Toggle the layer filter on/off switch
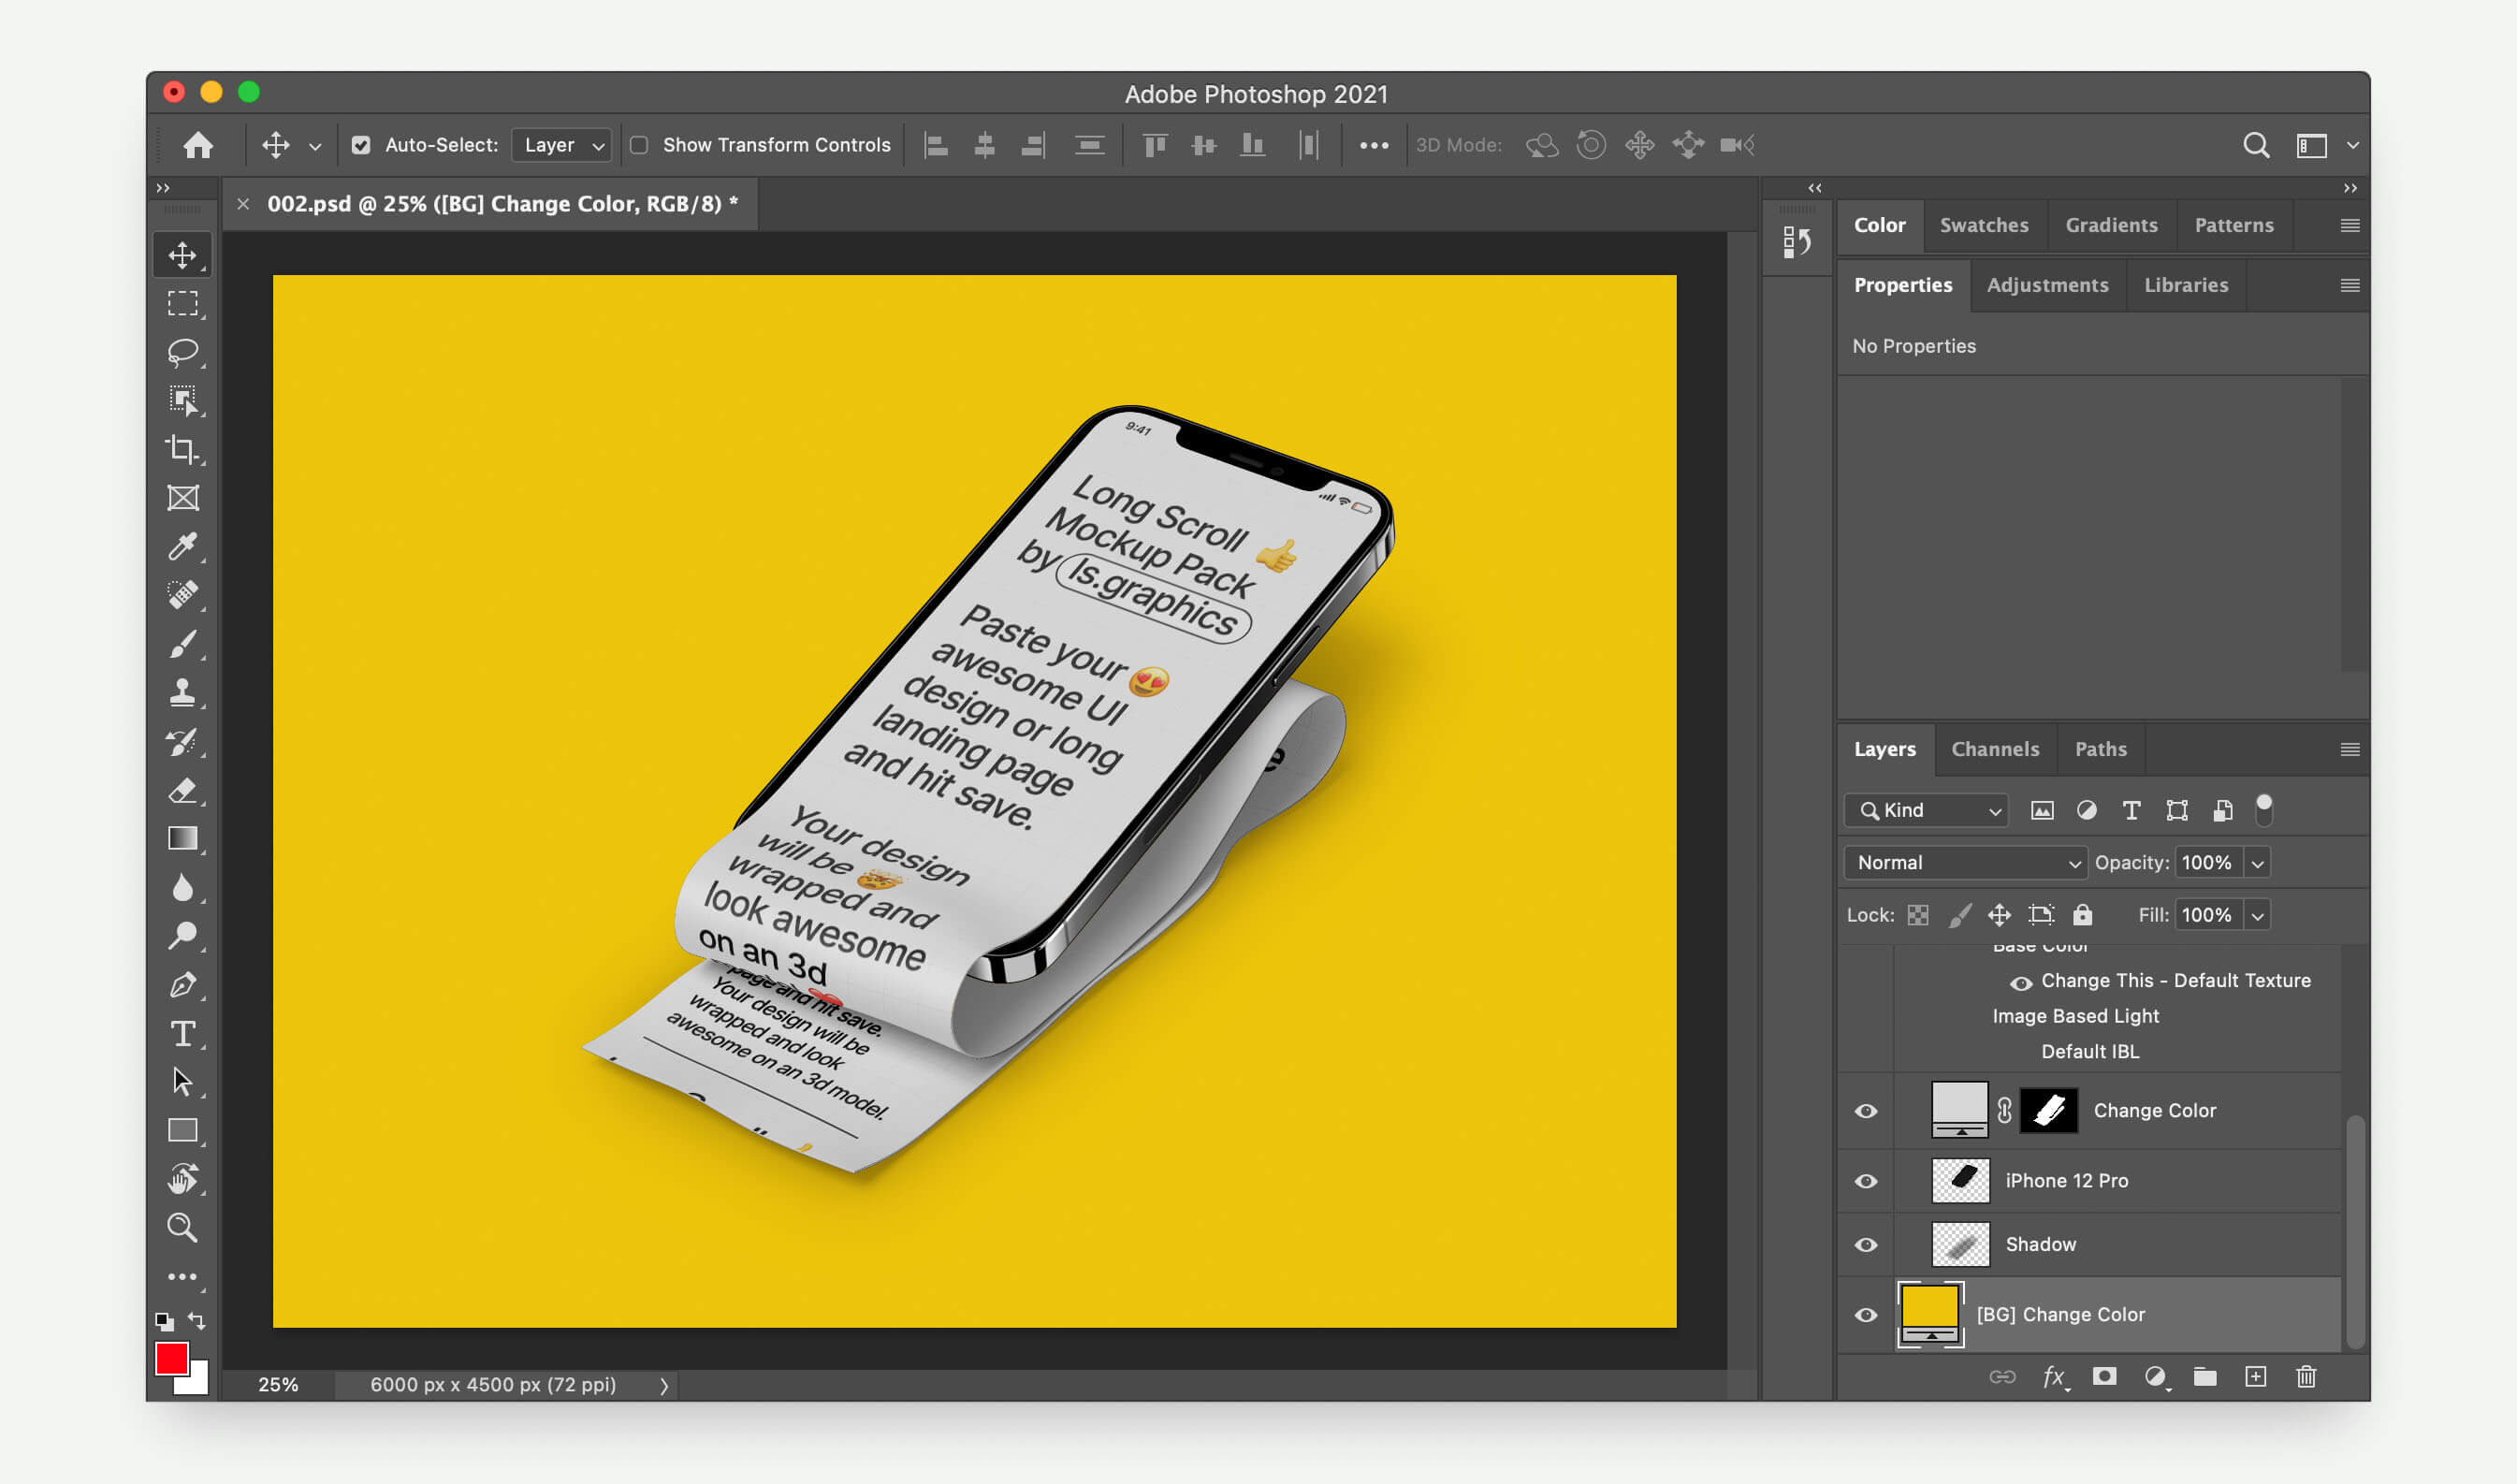 pos(2264,809)
